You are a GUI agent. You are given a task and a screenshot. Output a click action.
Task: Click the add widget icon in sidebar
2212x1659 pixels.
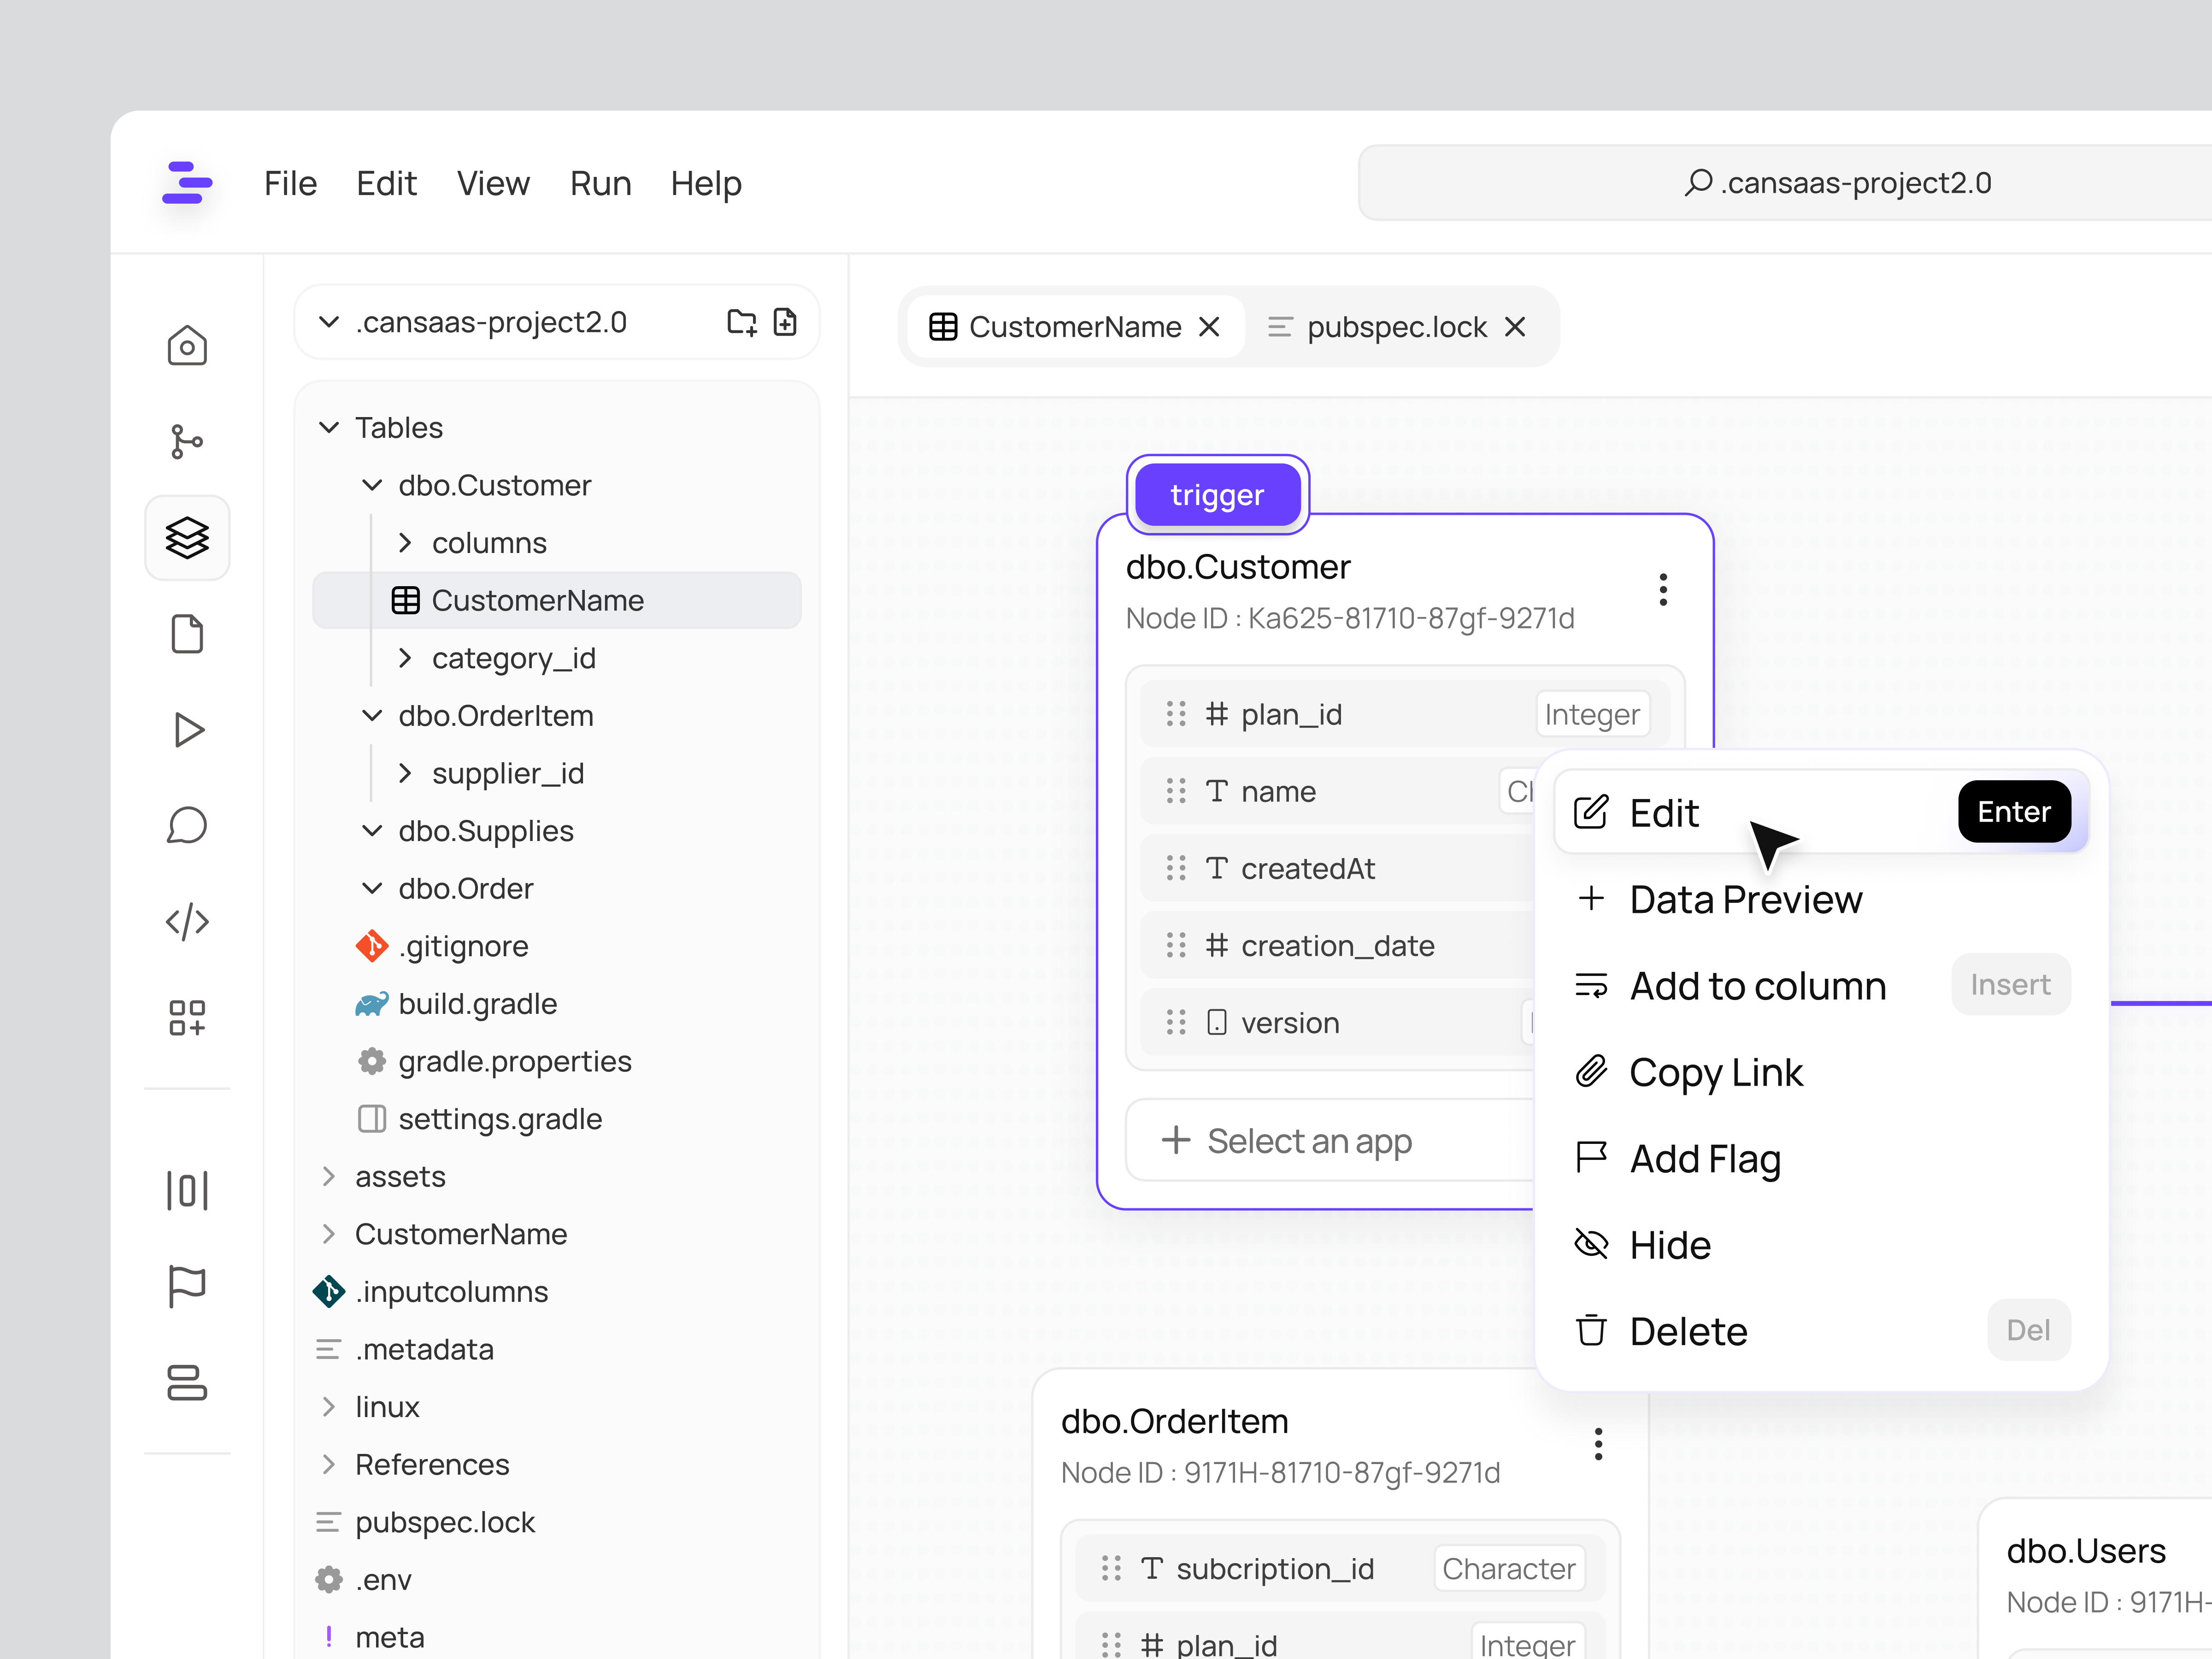click(187, 1017)
